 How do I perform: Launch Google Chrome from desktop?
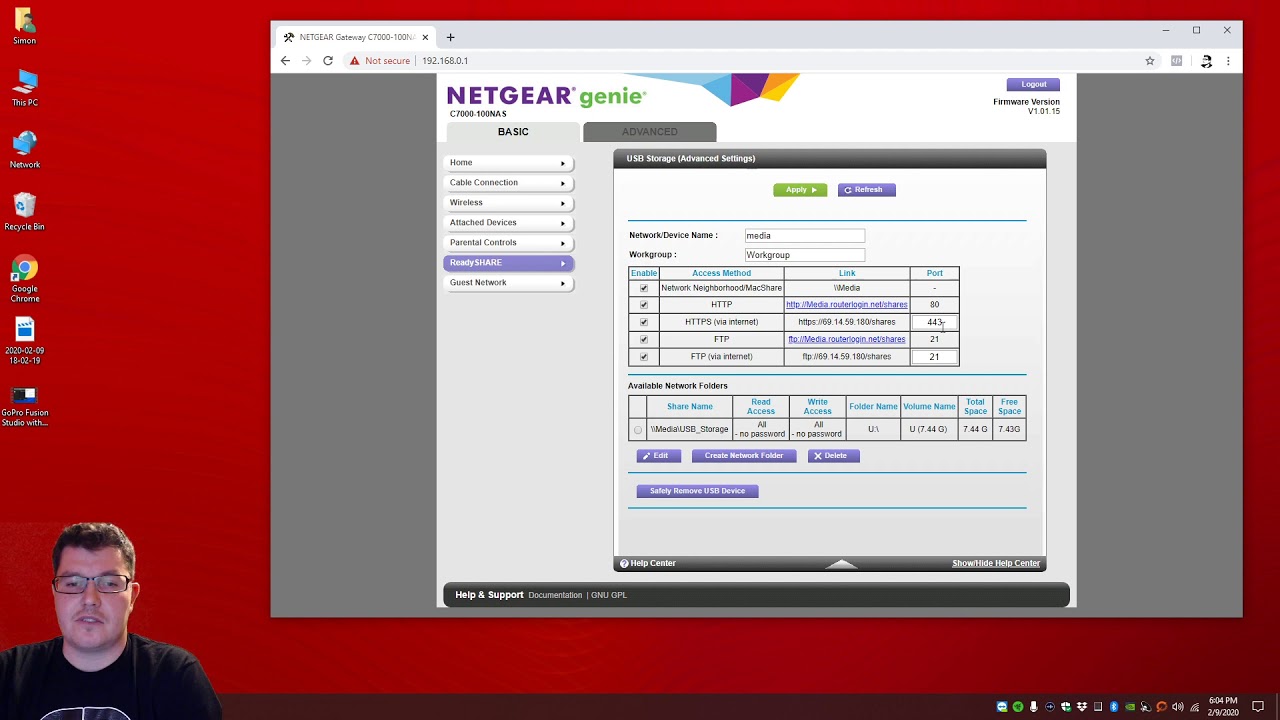25,279
